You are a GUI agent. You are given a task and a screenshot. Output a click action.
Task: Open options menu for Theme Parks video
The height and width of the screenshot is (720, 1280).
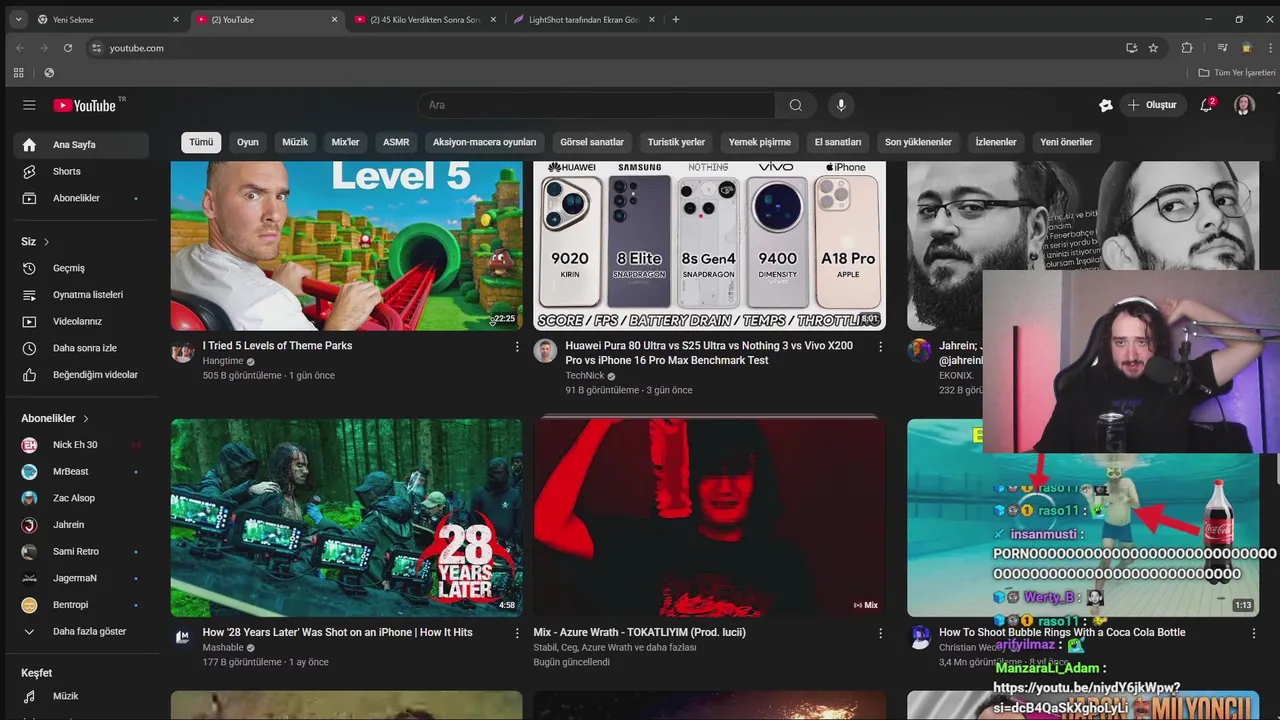(x=517, y=346)
